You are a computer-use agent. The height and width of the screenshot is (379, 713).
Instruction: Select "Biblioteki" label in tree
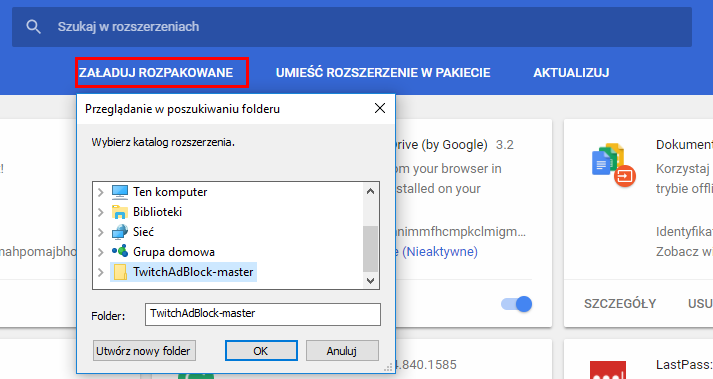(x=157, y=212)
